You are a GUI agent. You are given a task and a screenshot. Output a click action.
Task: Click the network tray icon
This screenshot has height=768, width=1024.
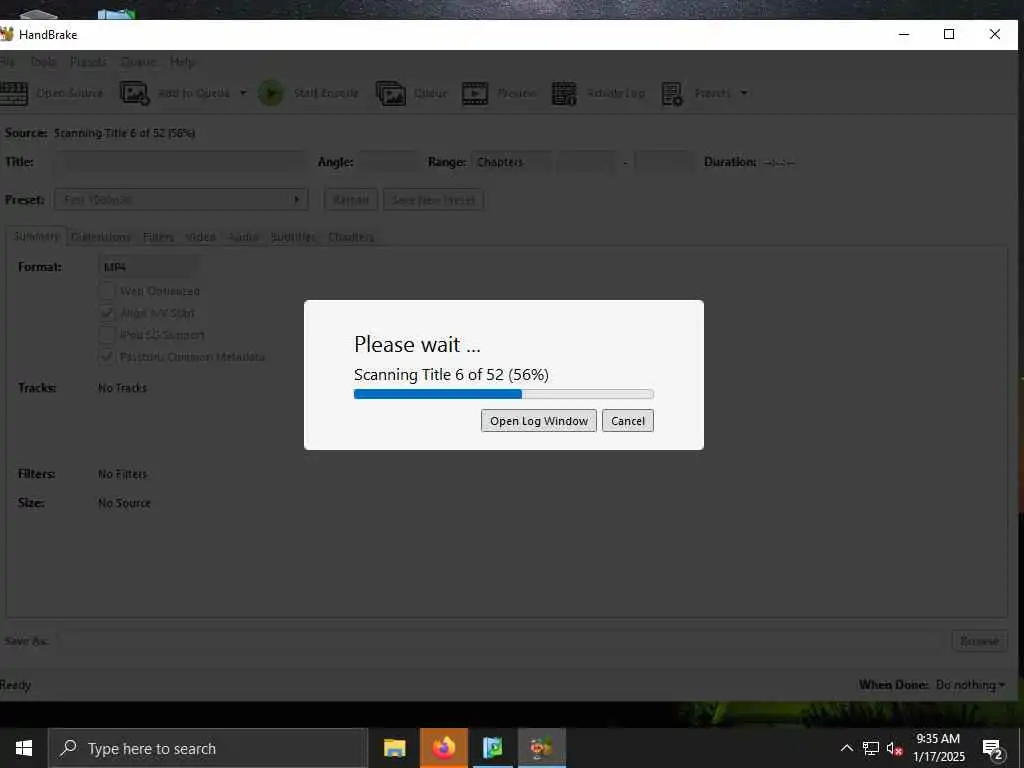[x=871, y=748]
